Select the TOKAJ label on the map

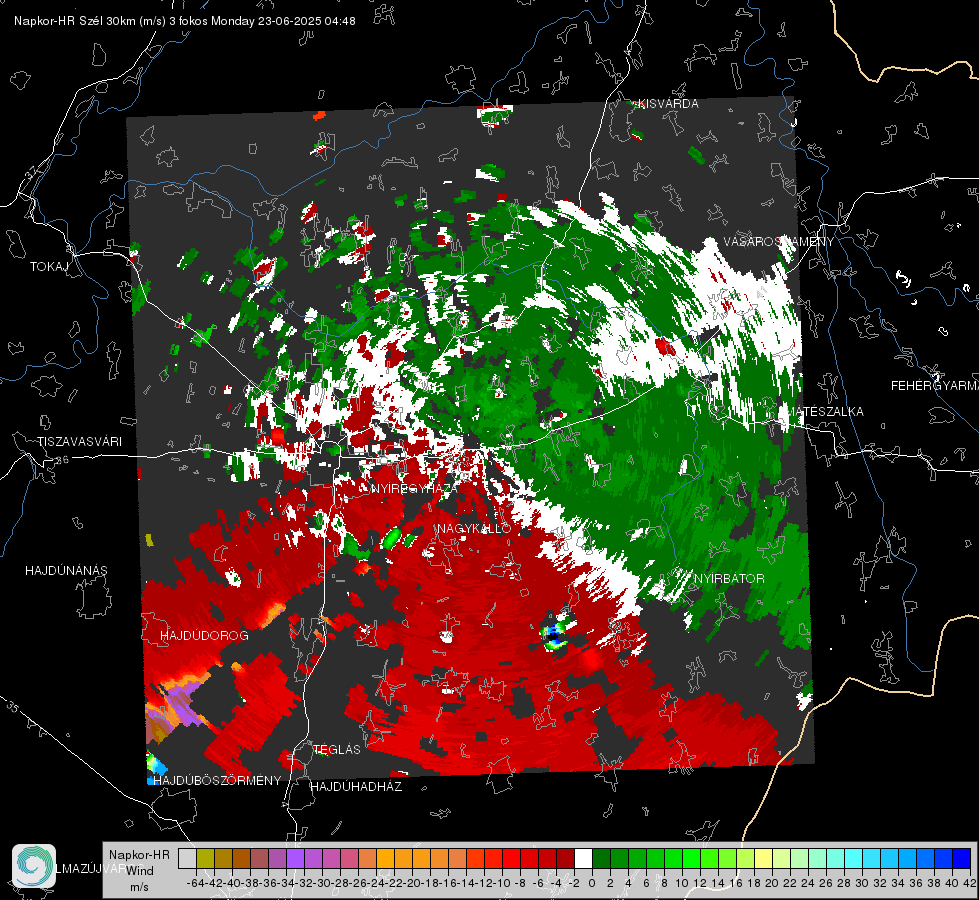coord(49,267)
